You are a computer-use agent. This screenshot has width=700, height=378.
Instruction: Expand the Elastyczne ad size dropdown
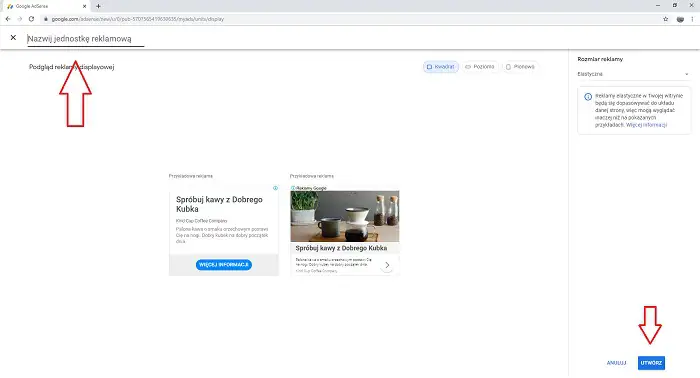[633, 74]
